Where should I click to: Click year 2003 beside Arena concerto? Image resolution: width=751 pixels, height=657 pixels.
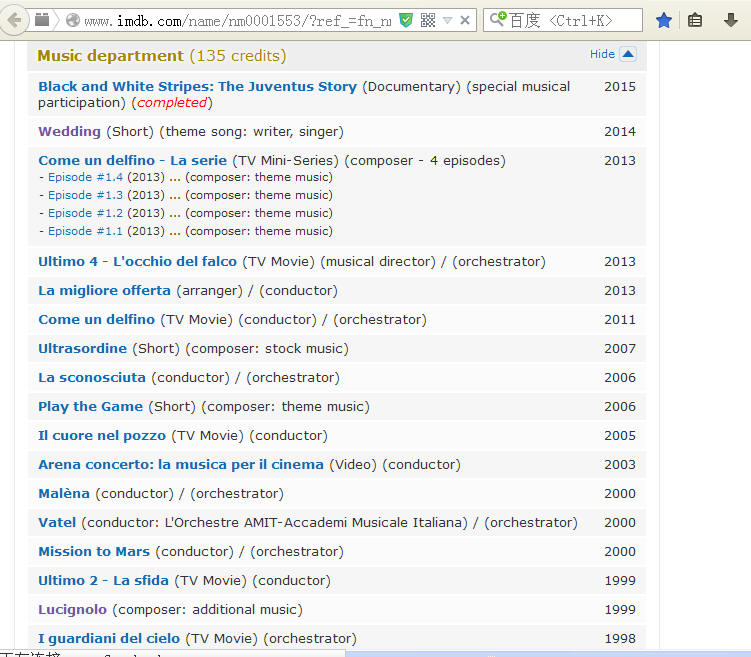(620, 464)
